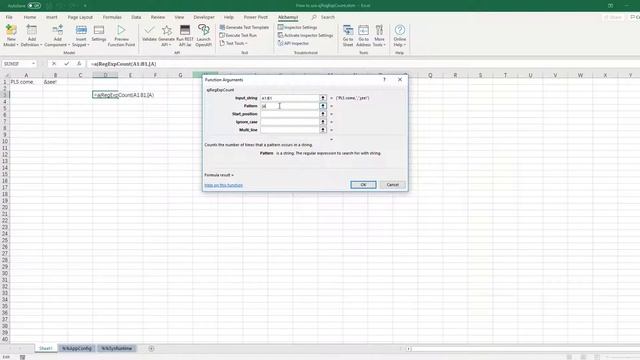Click in the formula bar text
Screen dimensions: 640x360
pyautogui.click(x=123, y=64)
